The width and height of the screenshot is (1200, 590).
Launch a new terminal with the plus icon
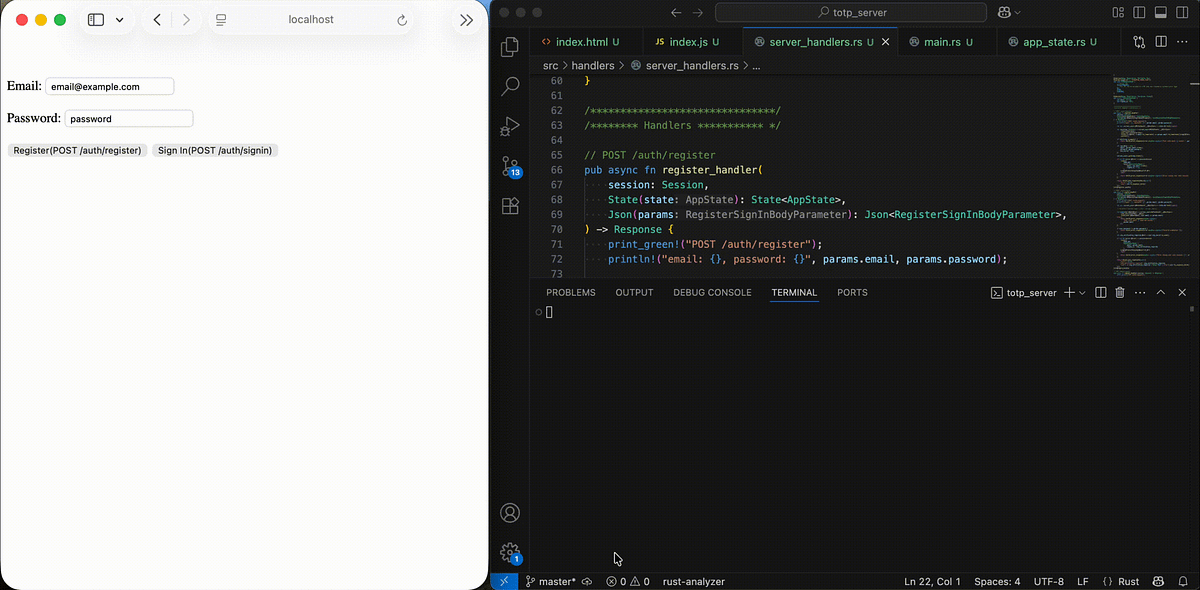point(1070,292)
